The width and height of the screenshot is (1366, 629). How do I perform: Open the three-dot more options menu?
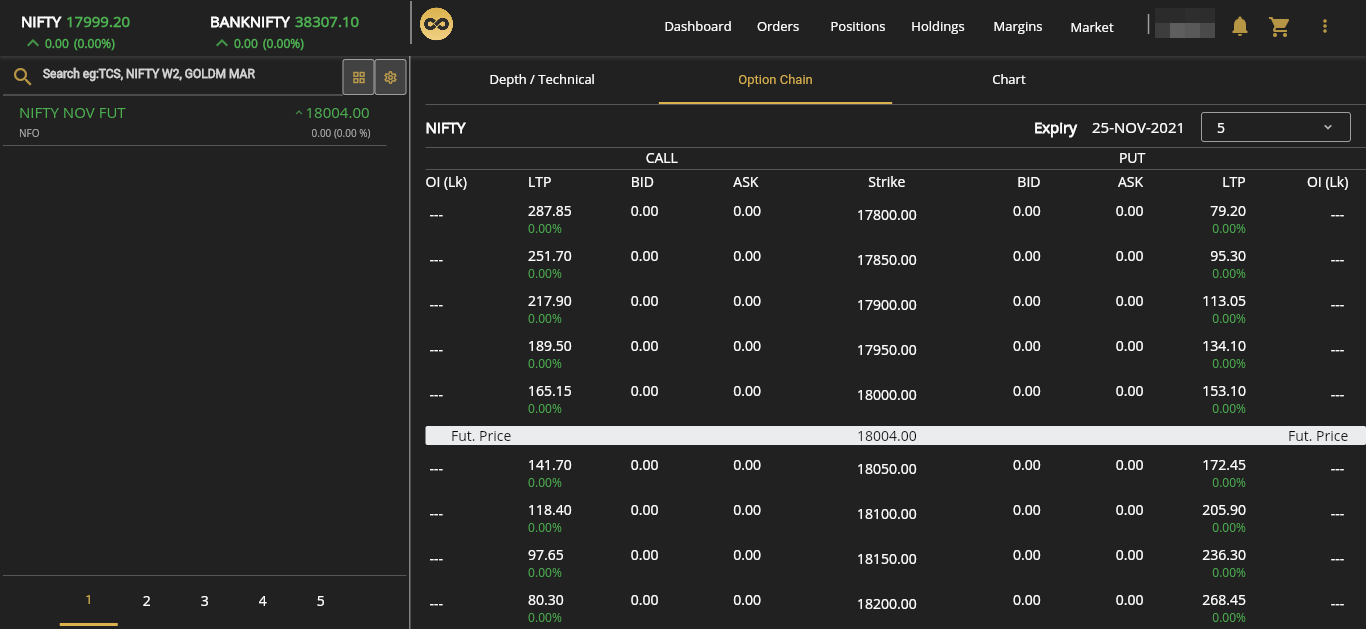pos(1325,26)
